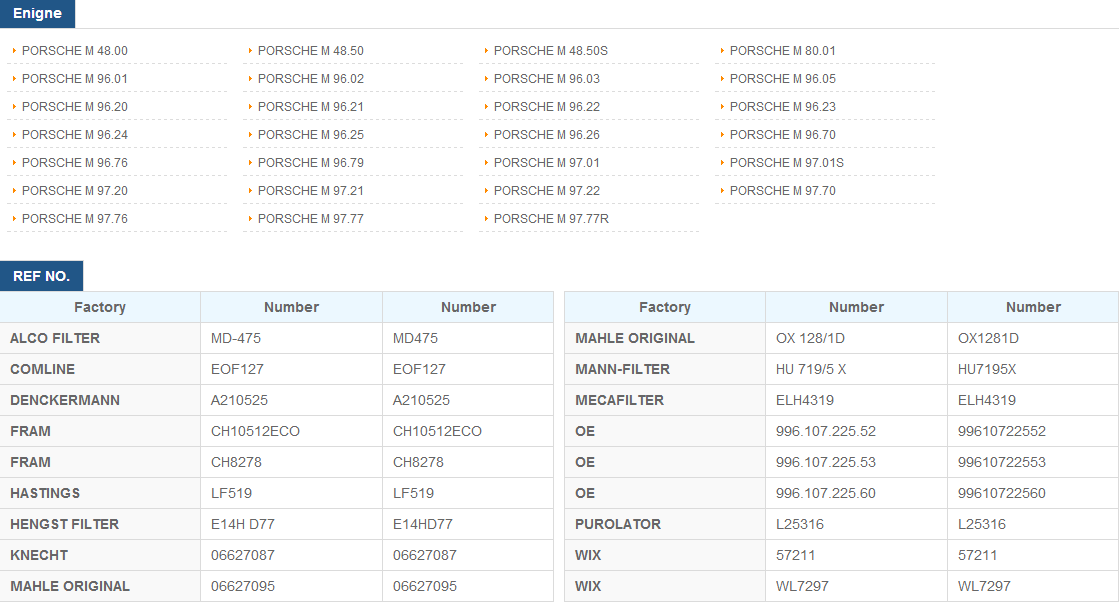This screenshot has width=1119, height=603.
Task: Select the HU 719/5 X number cell
Action: point(856,369)
